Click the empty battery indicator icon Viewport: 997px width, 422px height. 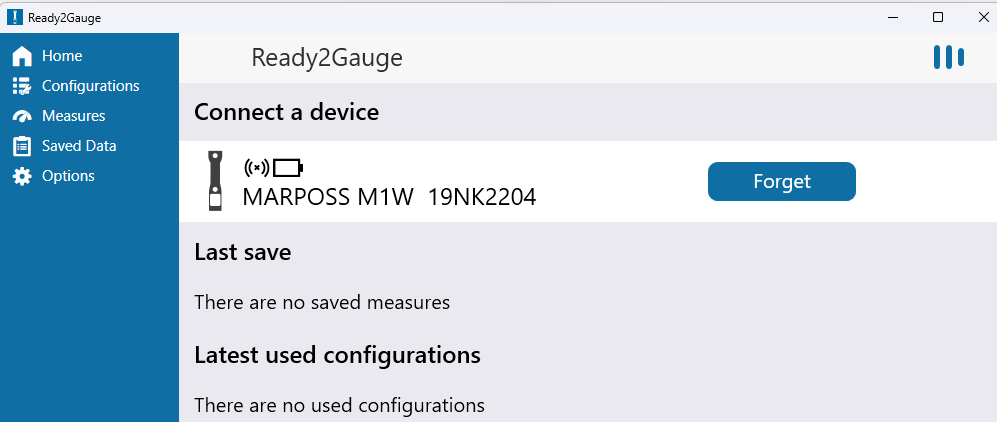pyautogui.click(x=288, y=168)
